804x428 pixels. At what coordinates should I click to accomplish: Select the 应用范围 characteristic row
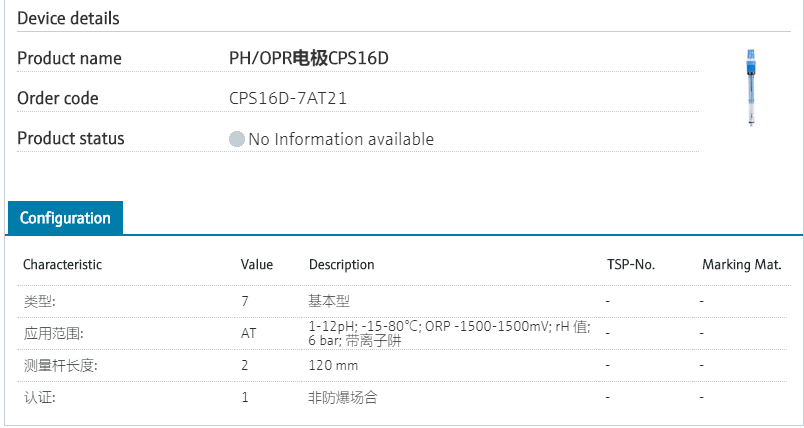click(x=53, y=333)
